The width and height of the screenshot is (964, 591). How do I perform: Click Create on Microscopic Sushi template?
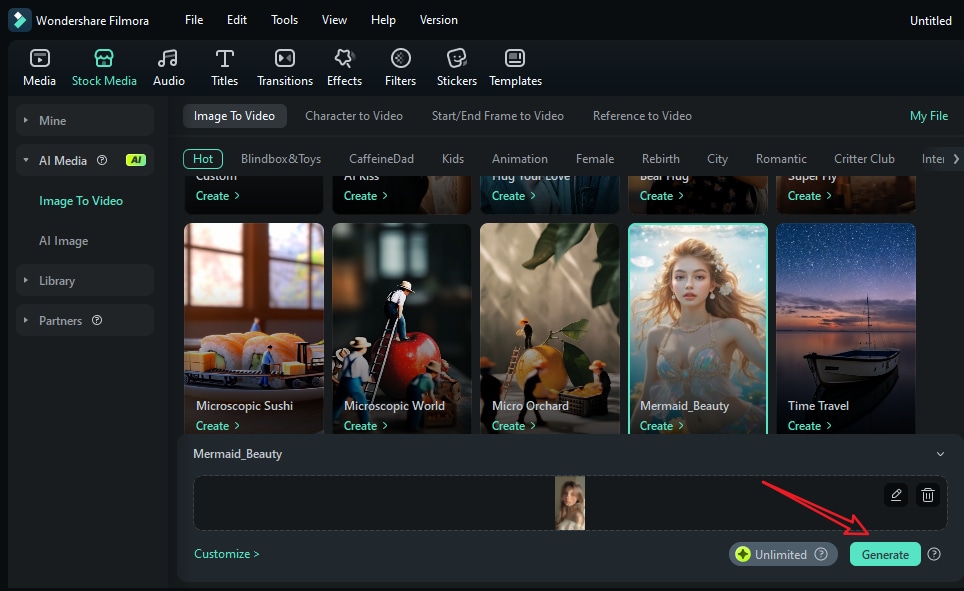pyautogui.click(x=218, y=426)
